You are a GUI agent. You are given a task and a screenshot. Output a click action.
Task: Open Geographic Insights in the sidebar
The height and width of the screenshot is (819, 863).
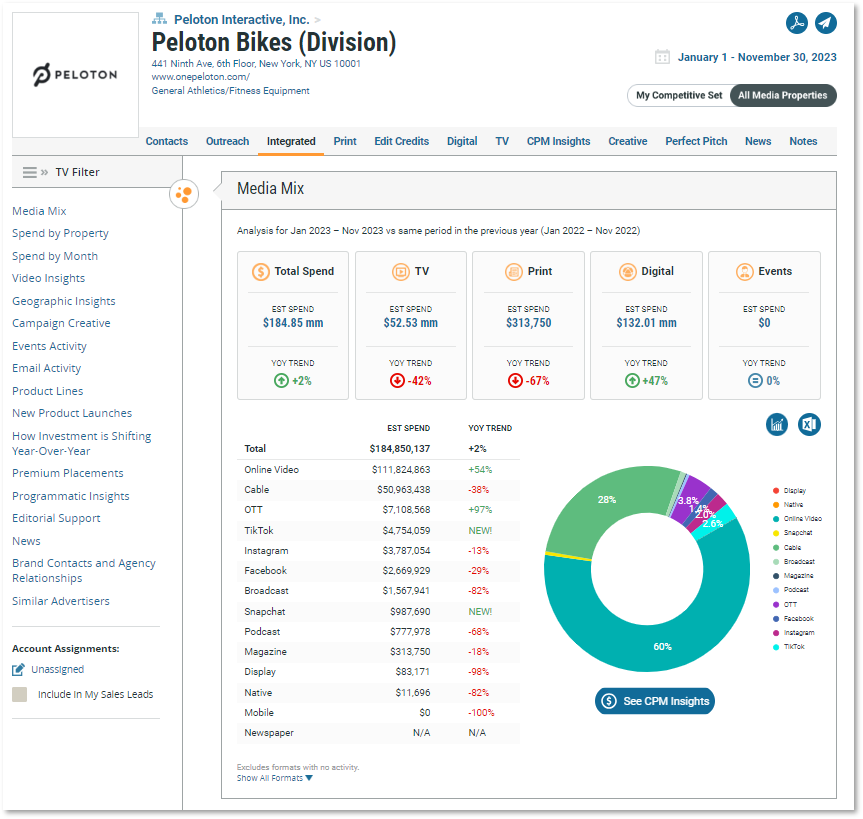tap(64, 301)
